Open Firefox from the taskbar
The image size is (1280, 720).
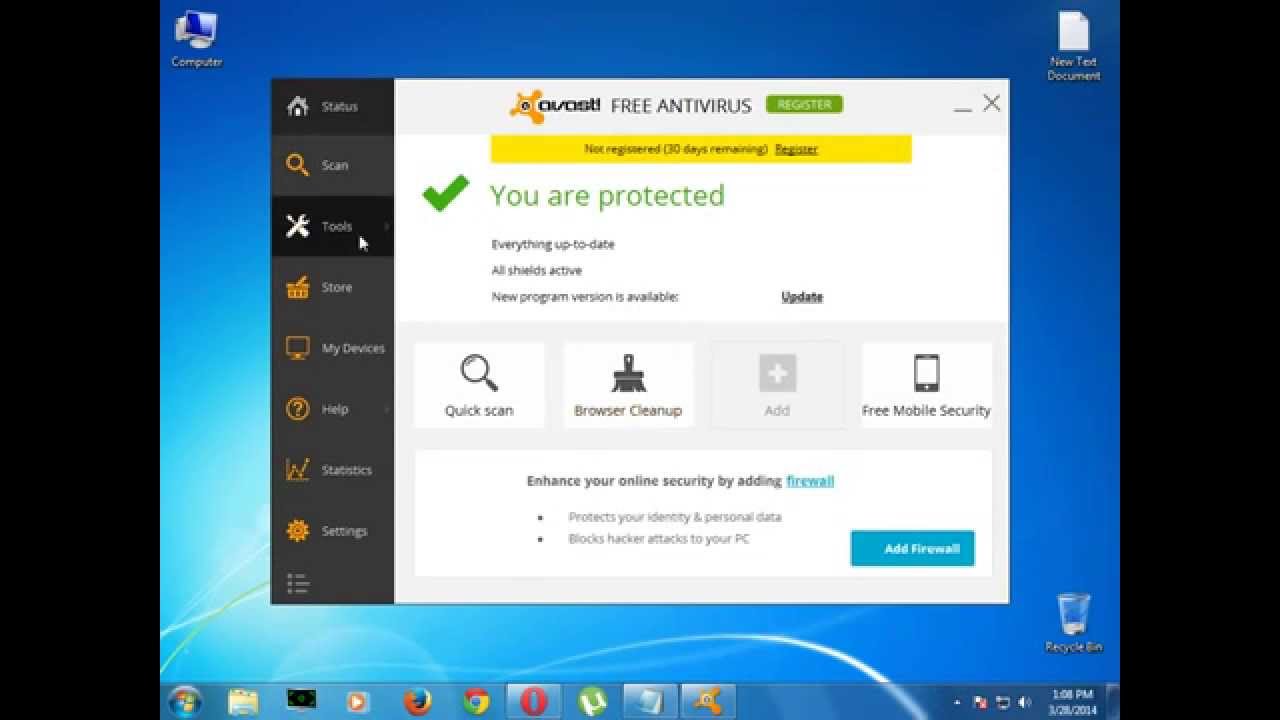[417, 701]
